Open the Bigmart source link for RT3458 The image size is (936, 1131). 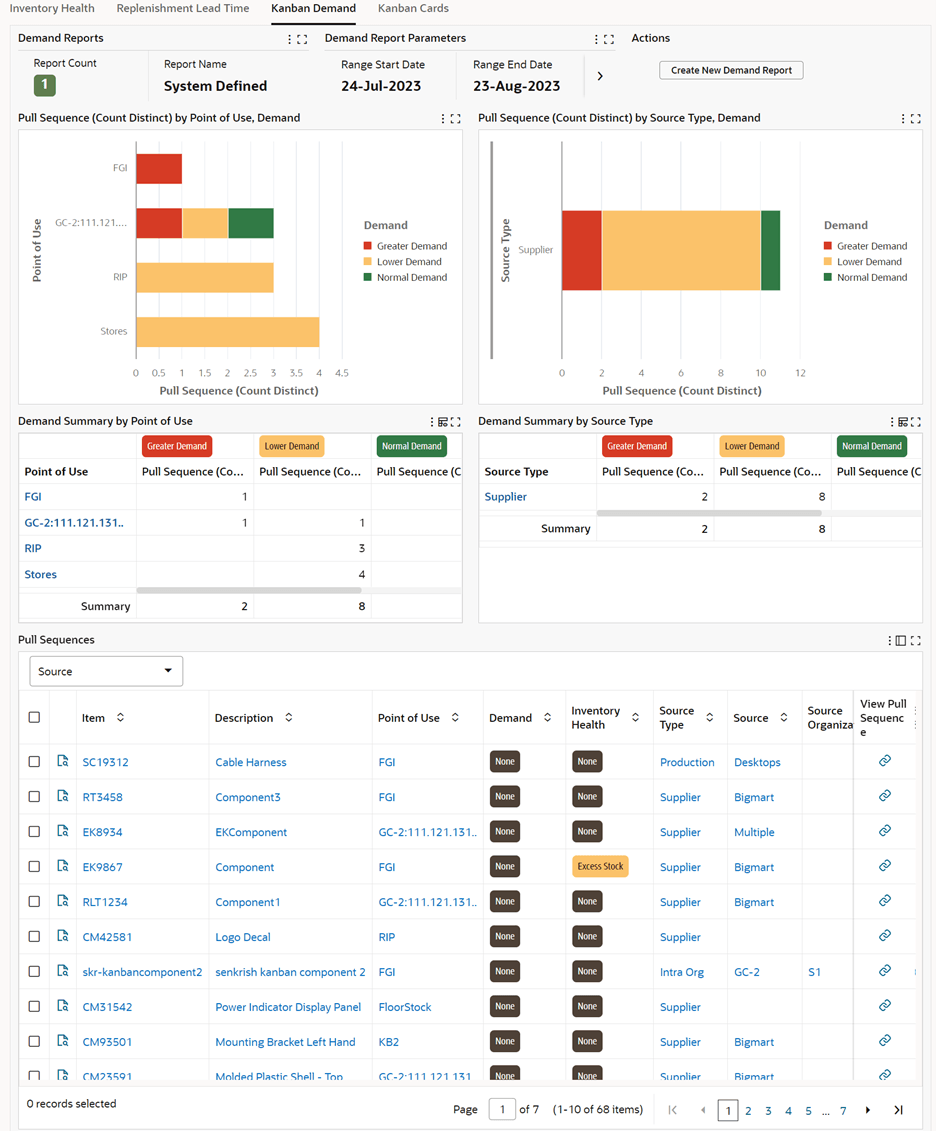click(x=754, y=798)
